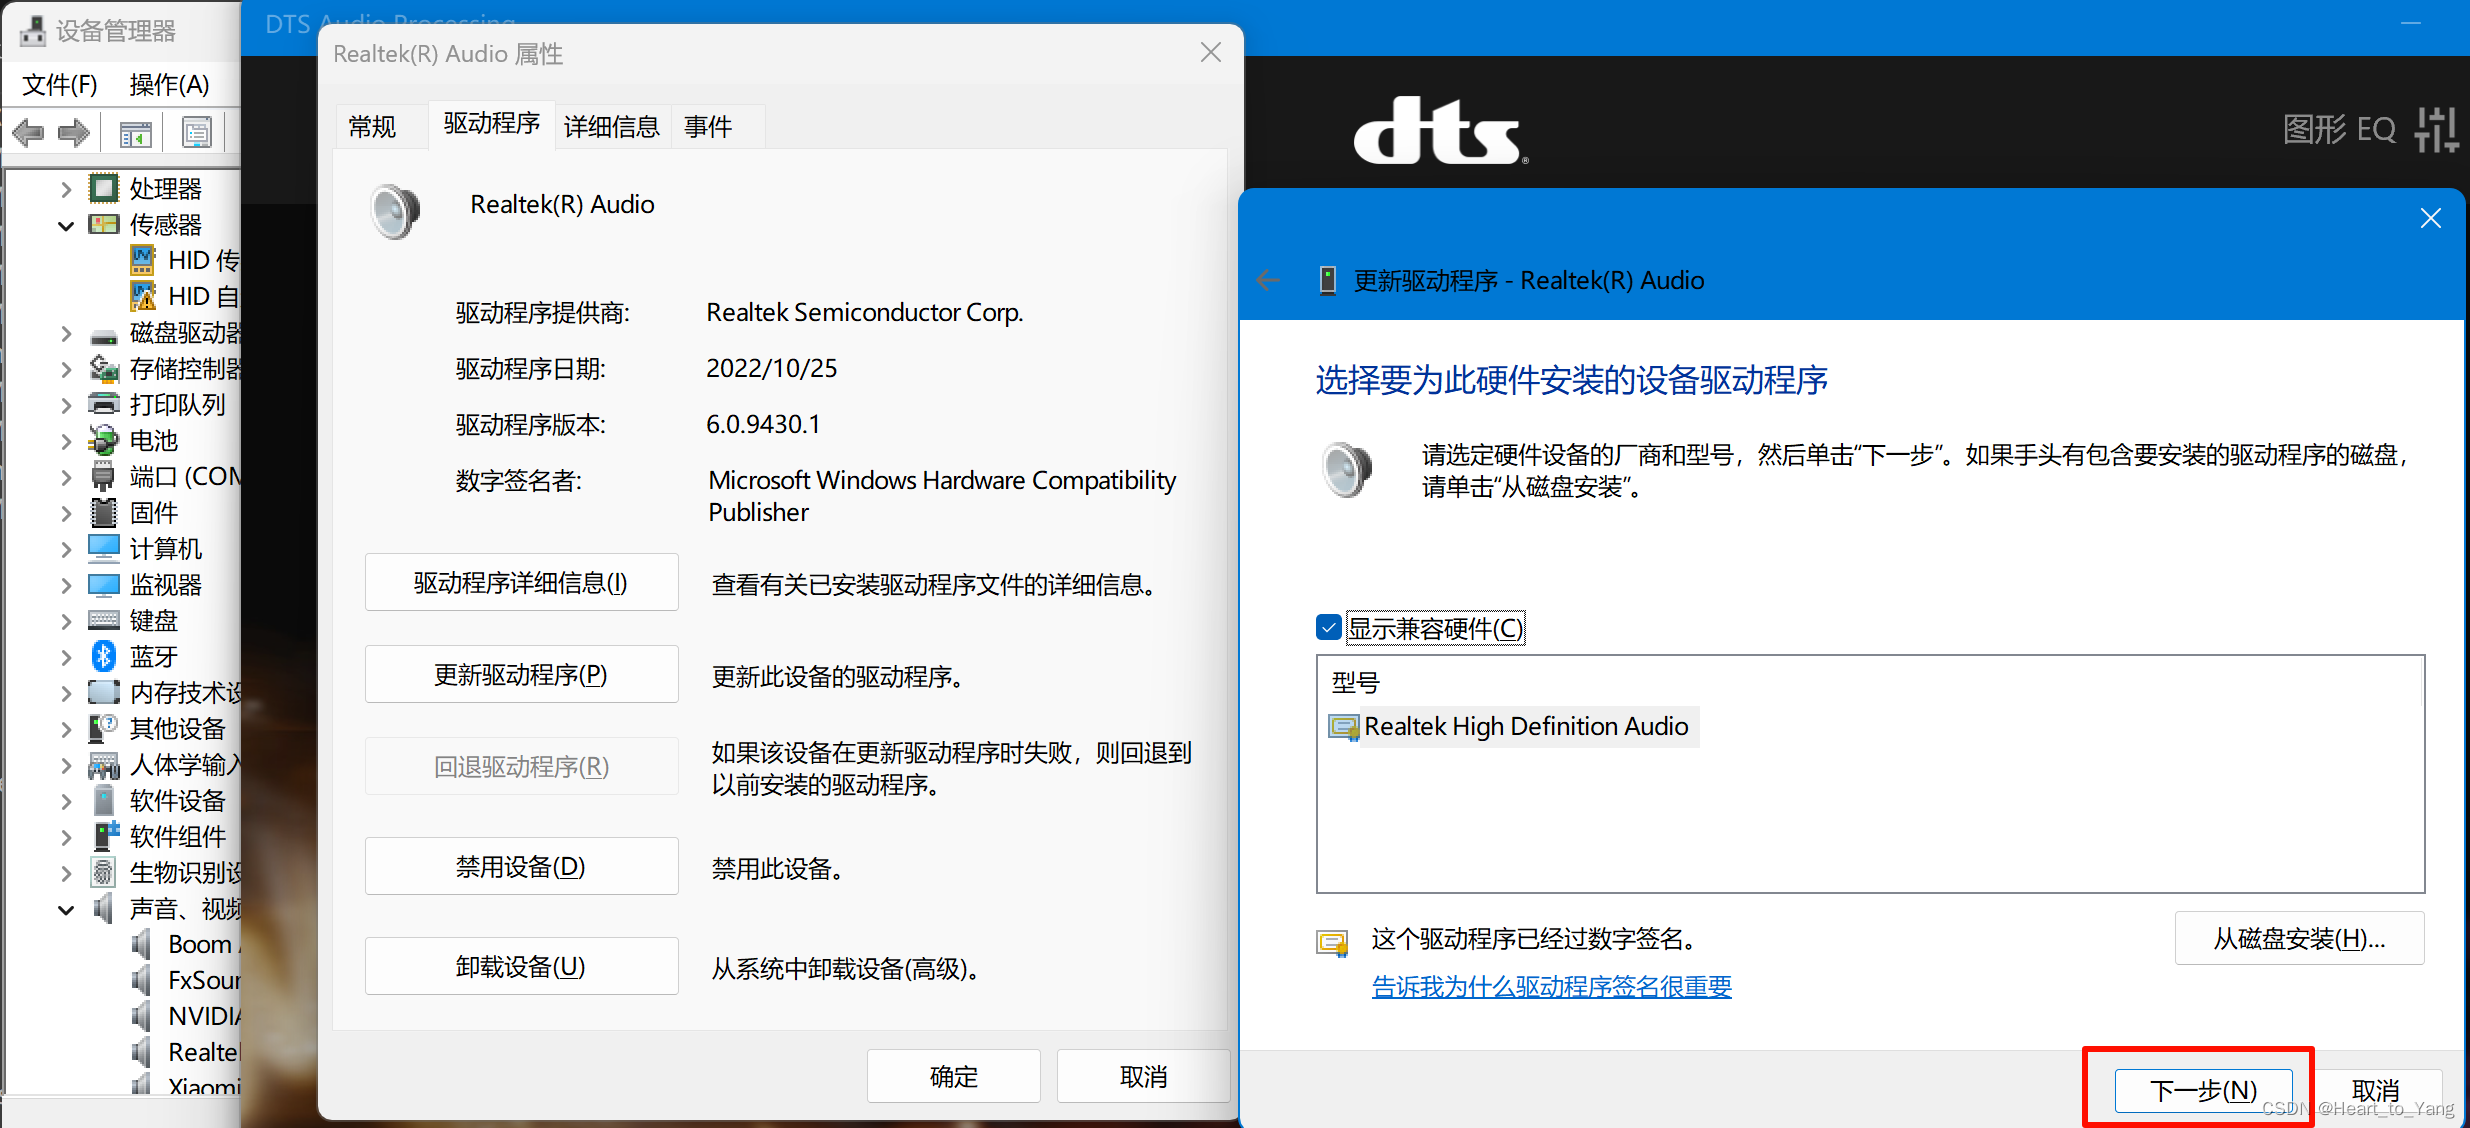Open driver signing importance link
This screenshot has height=1128, width=2470.
click(1551, 987)
